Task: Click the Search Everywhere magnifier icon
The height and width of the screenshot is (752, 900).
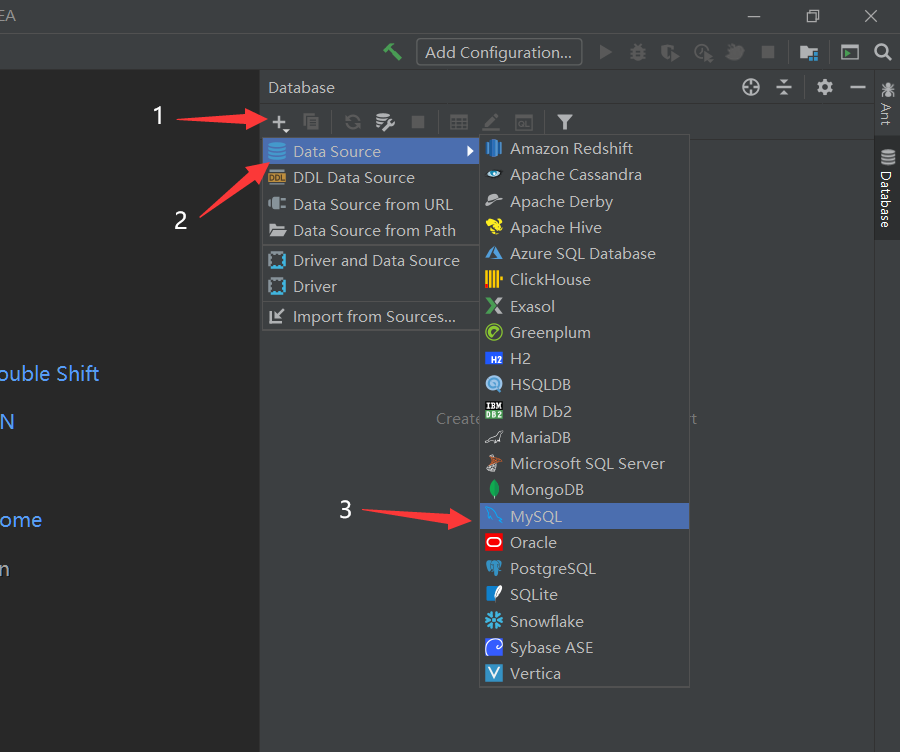Action: (883, 52)
